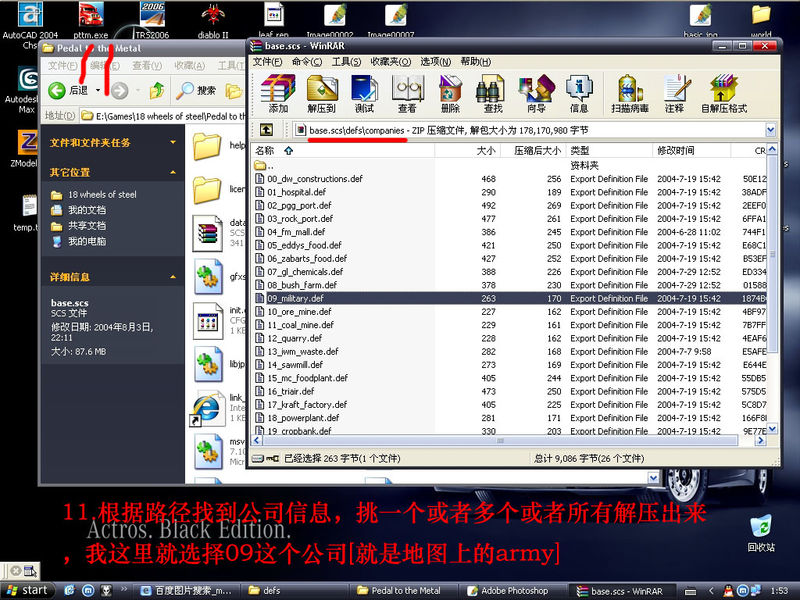Image resolution: width=800 pixels, height=600 pixels.
Task: Open 共享文档 link in sidebar
Action: [87, 226]
